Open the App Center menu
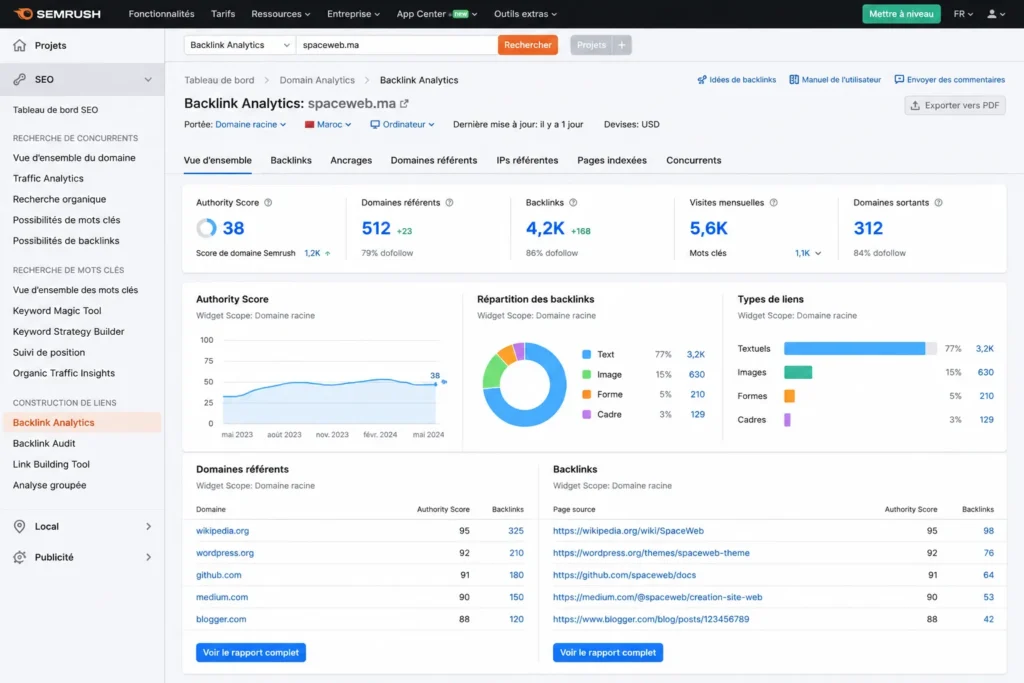 tap(436, 14)
